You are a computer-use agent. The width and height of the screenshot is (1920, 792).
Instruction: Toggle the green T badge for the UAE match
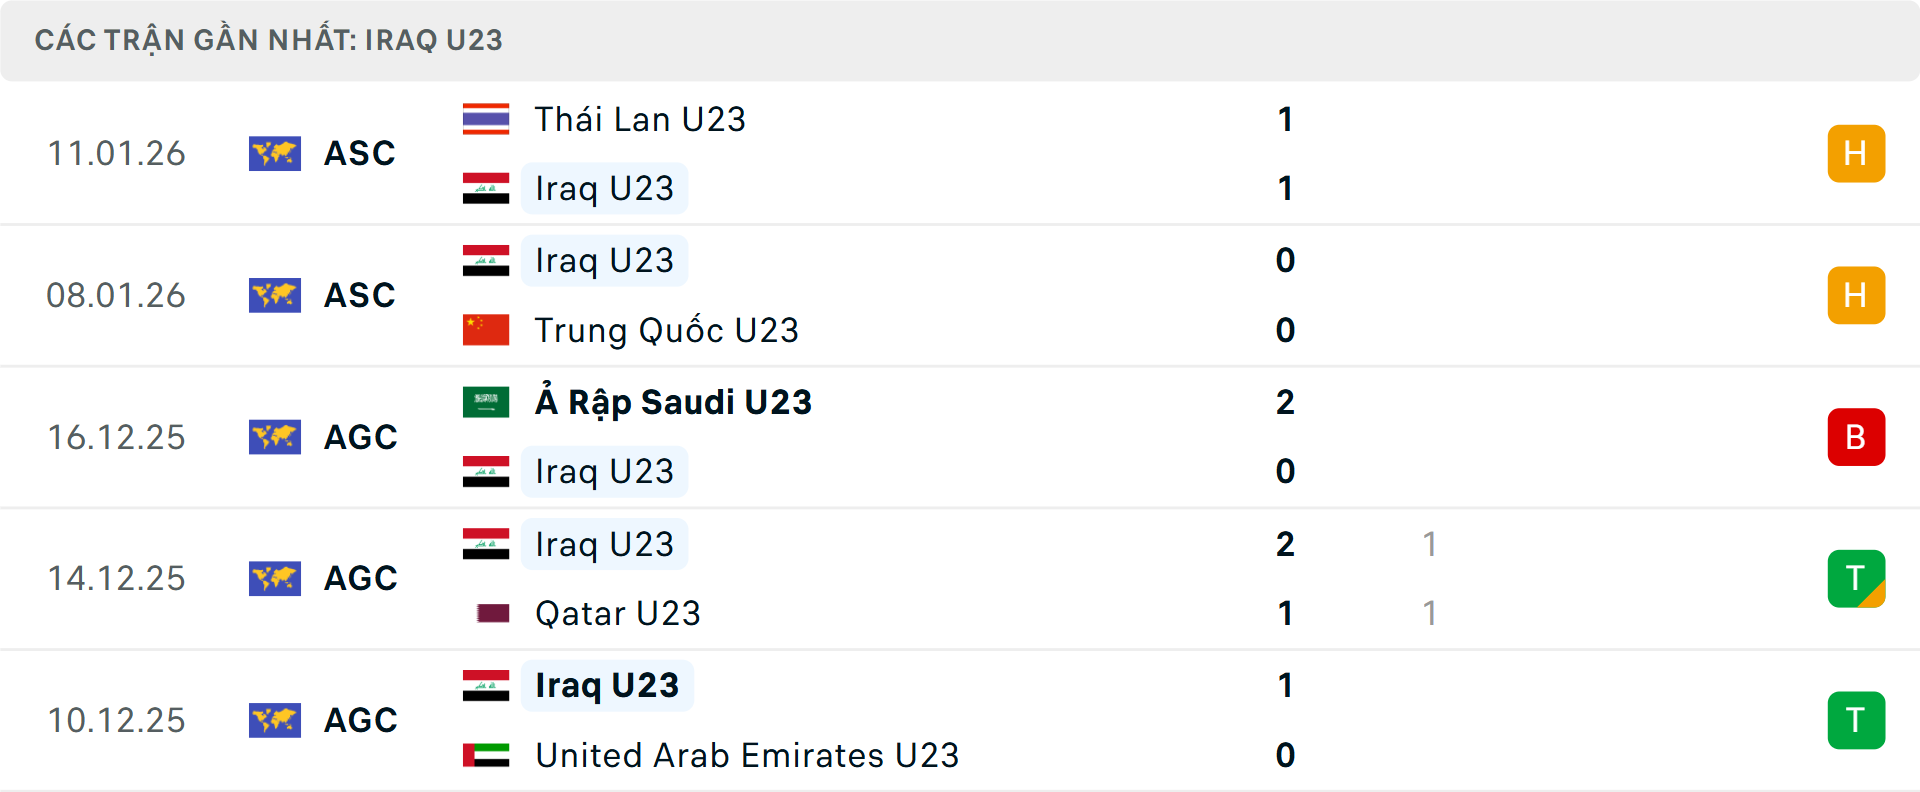point(1856,720)
